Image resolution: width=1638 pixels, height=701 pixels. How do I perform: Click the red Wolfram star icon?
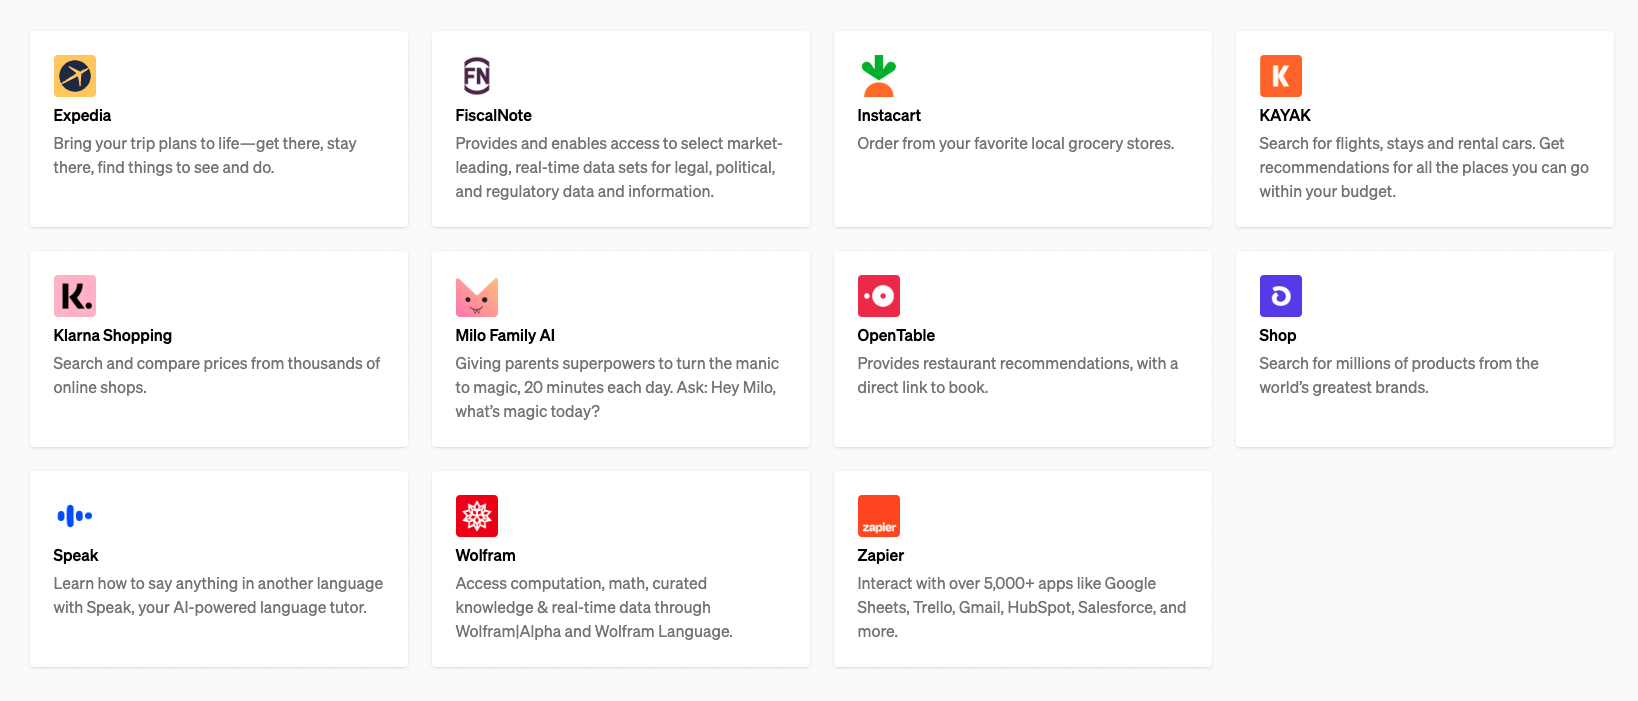tap(477, 516)
